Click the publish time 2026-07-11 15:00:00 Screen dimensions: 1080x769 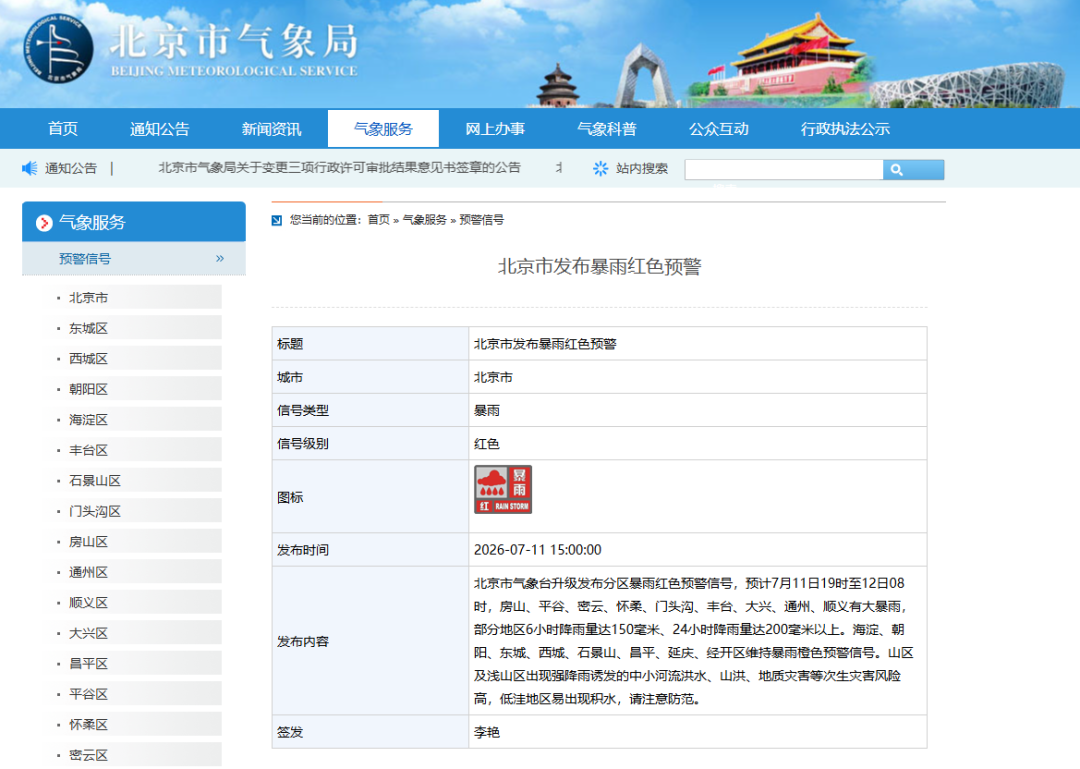[537, 550]
